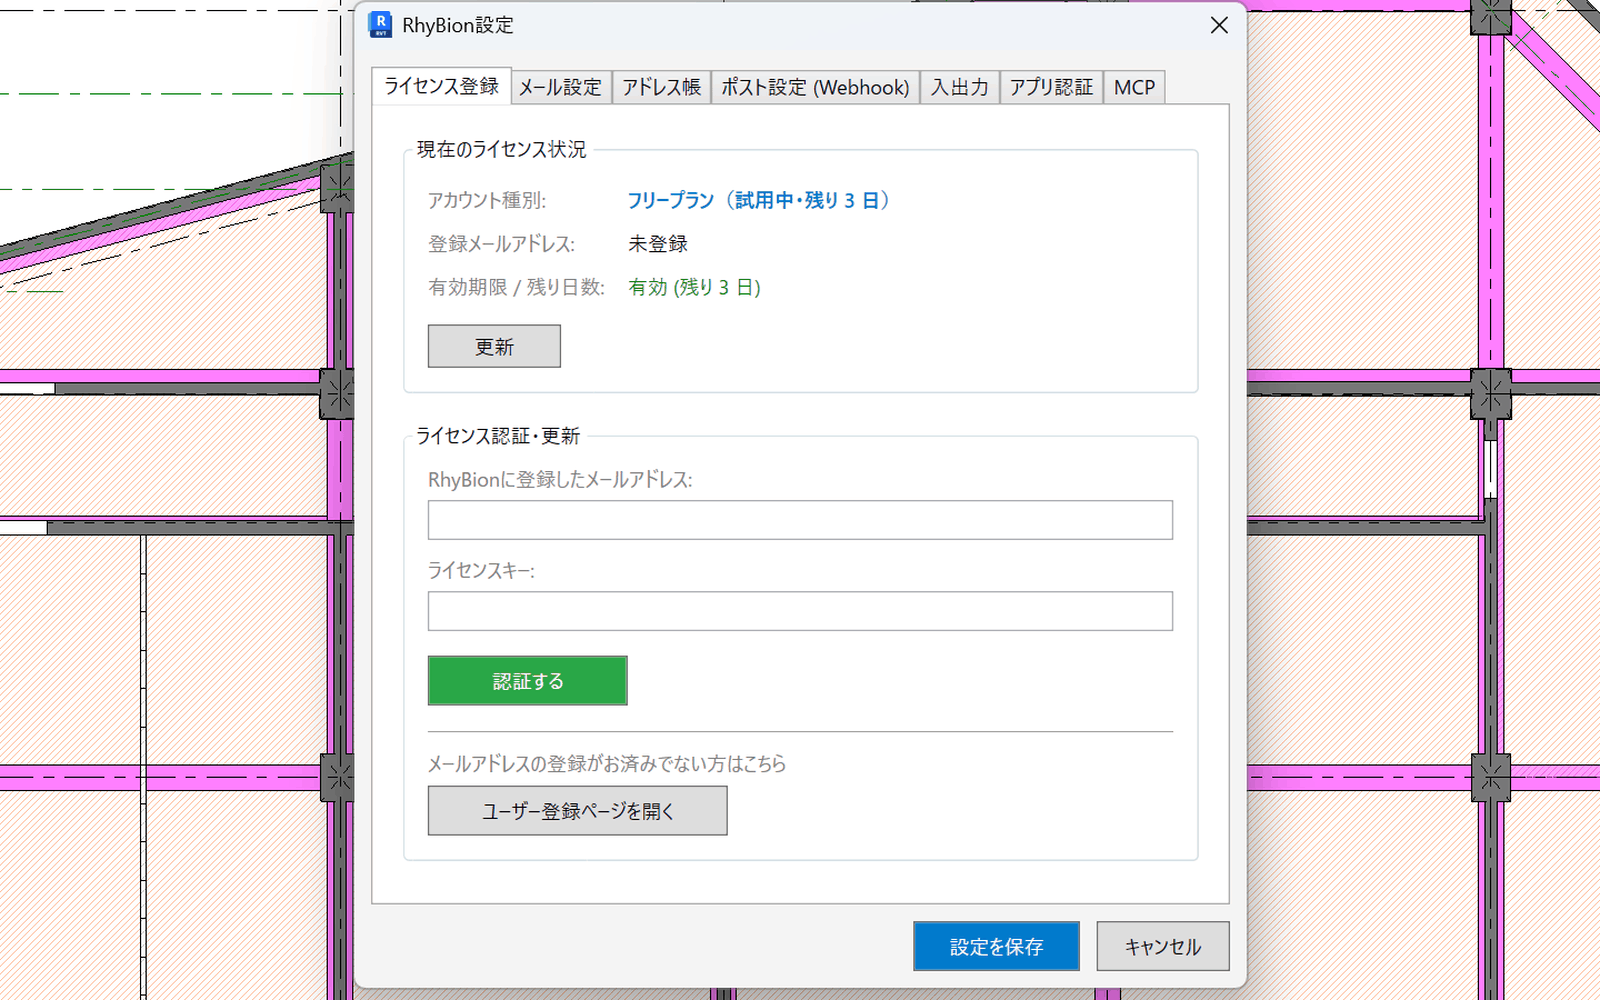Close the RhyBion設定 dialog
The height and width of the screenshot is (1000, 1600).
click(x=1219, y=25)
